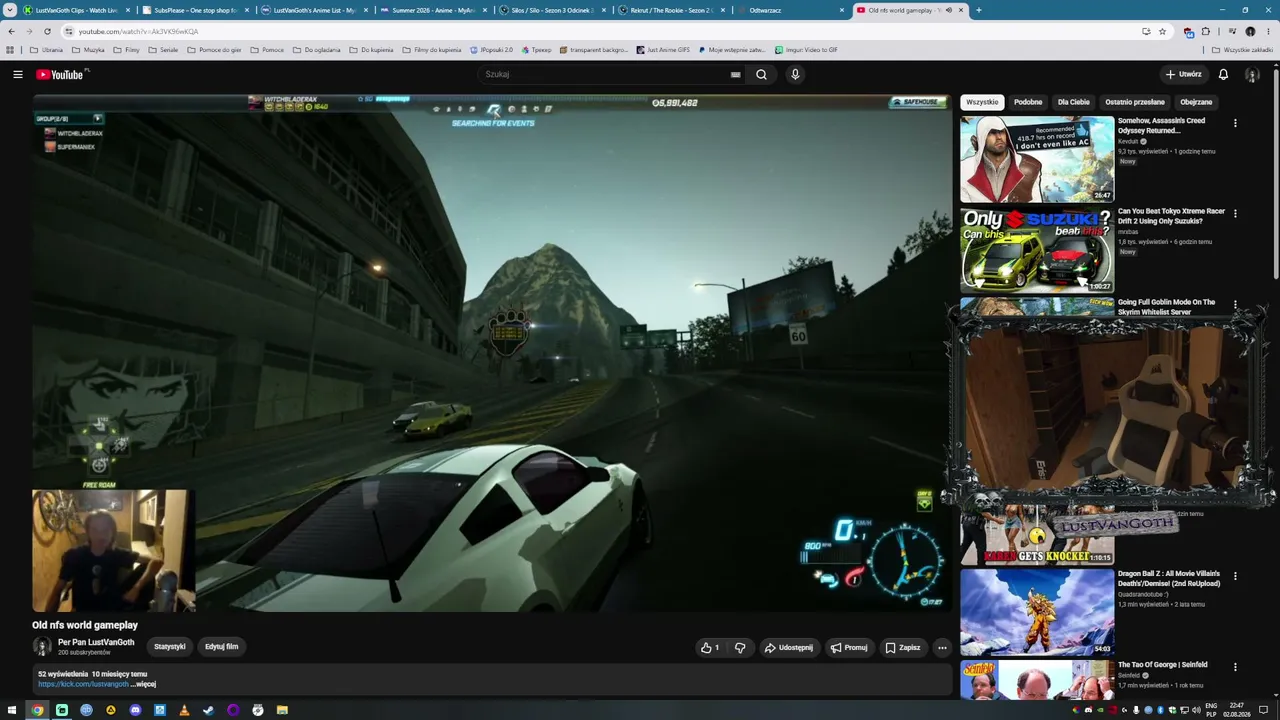Switch to the "Reknut / The Rookie" browser tab
Screen dimensions: 1280x720
[672, 10]
